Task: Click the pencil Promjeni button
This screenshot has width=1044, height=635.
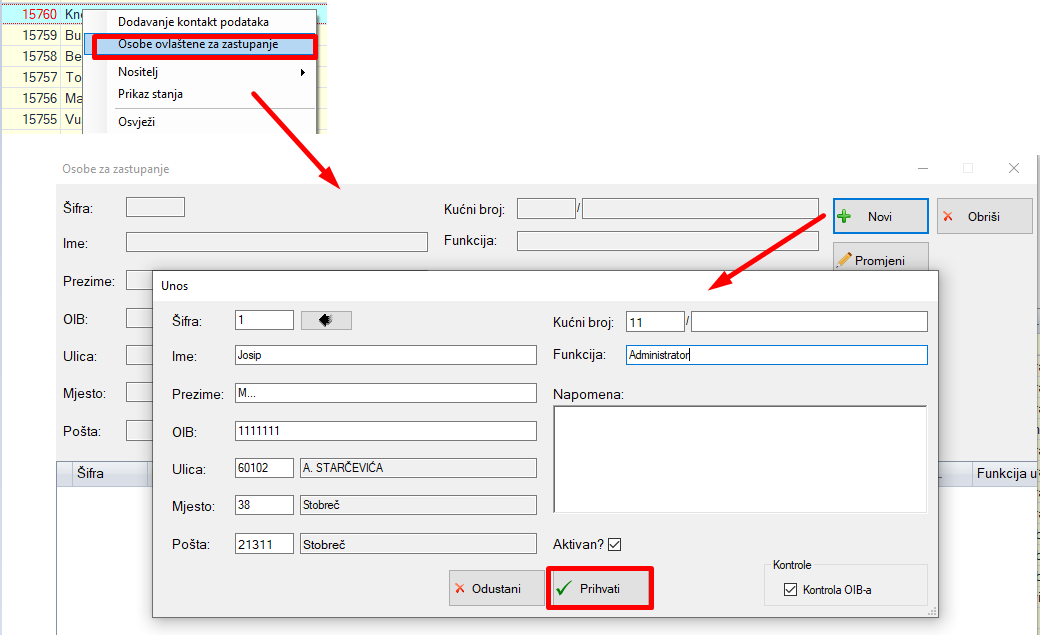Action: point(880,260)
